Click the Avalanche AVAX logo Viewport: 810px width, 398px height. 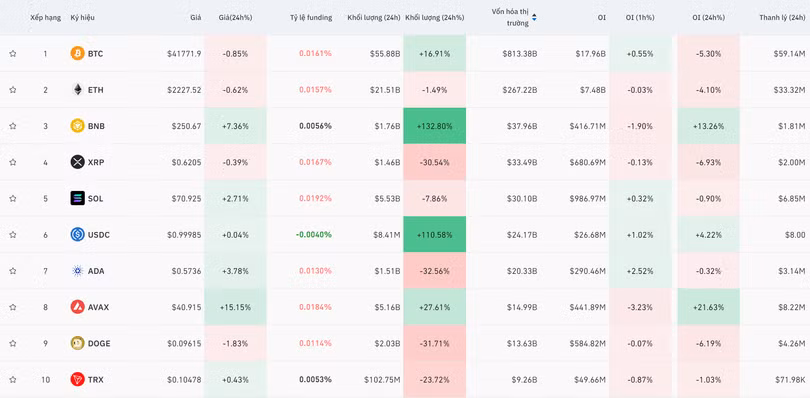coord(77,307)
